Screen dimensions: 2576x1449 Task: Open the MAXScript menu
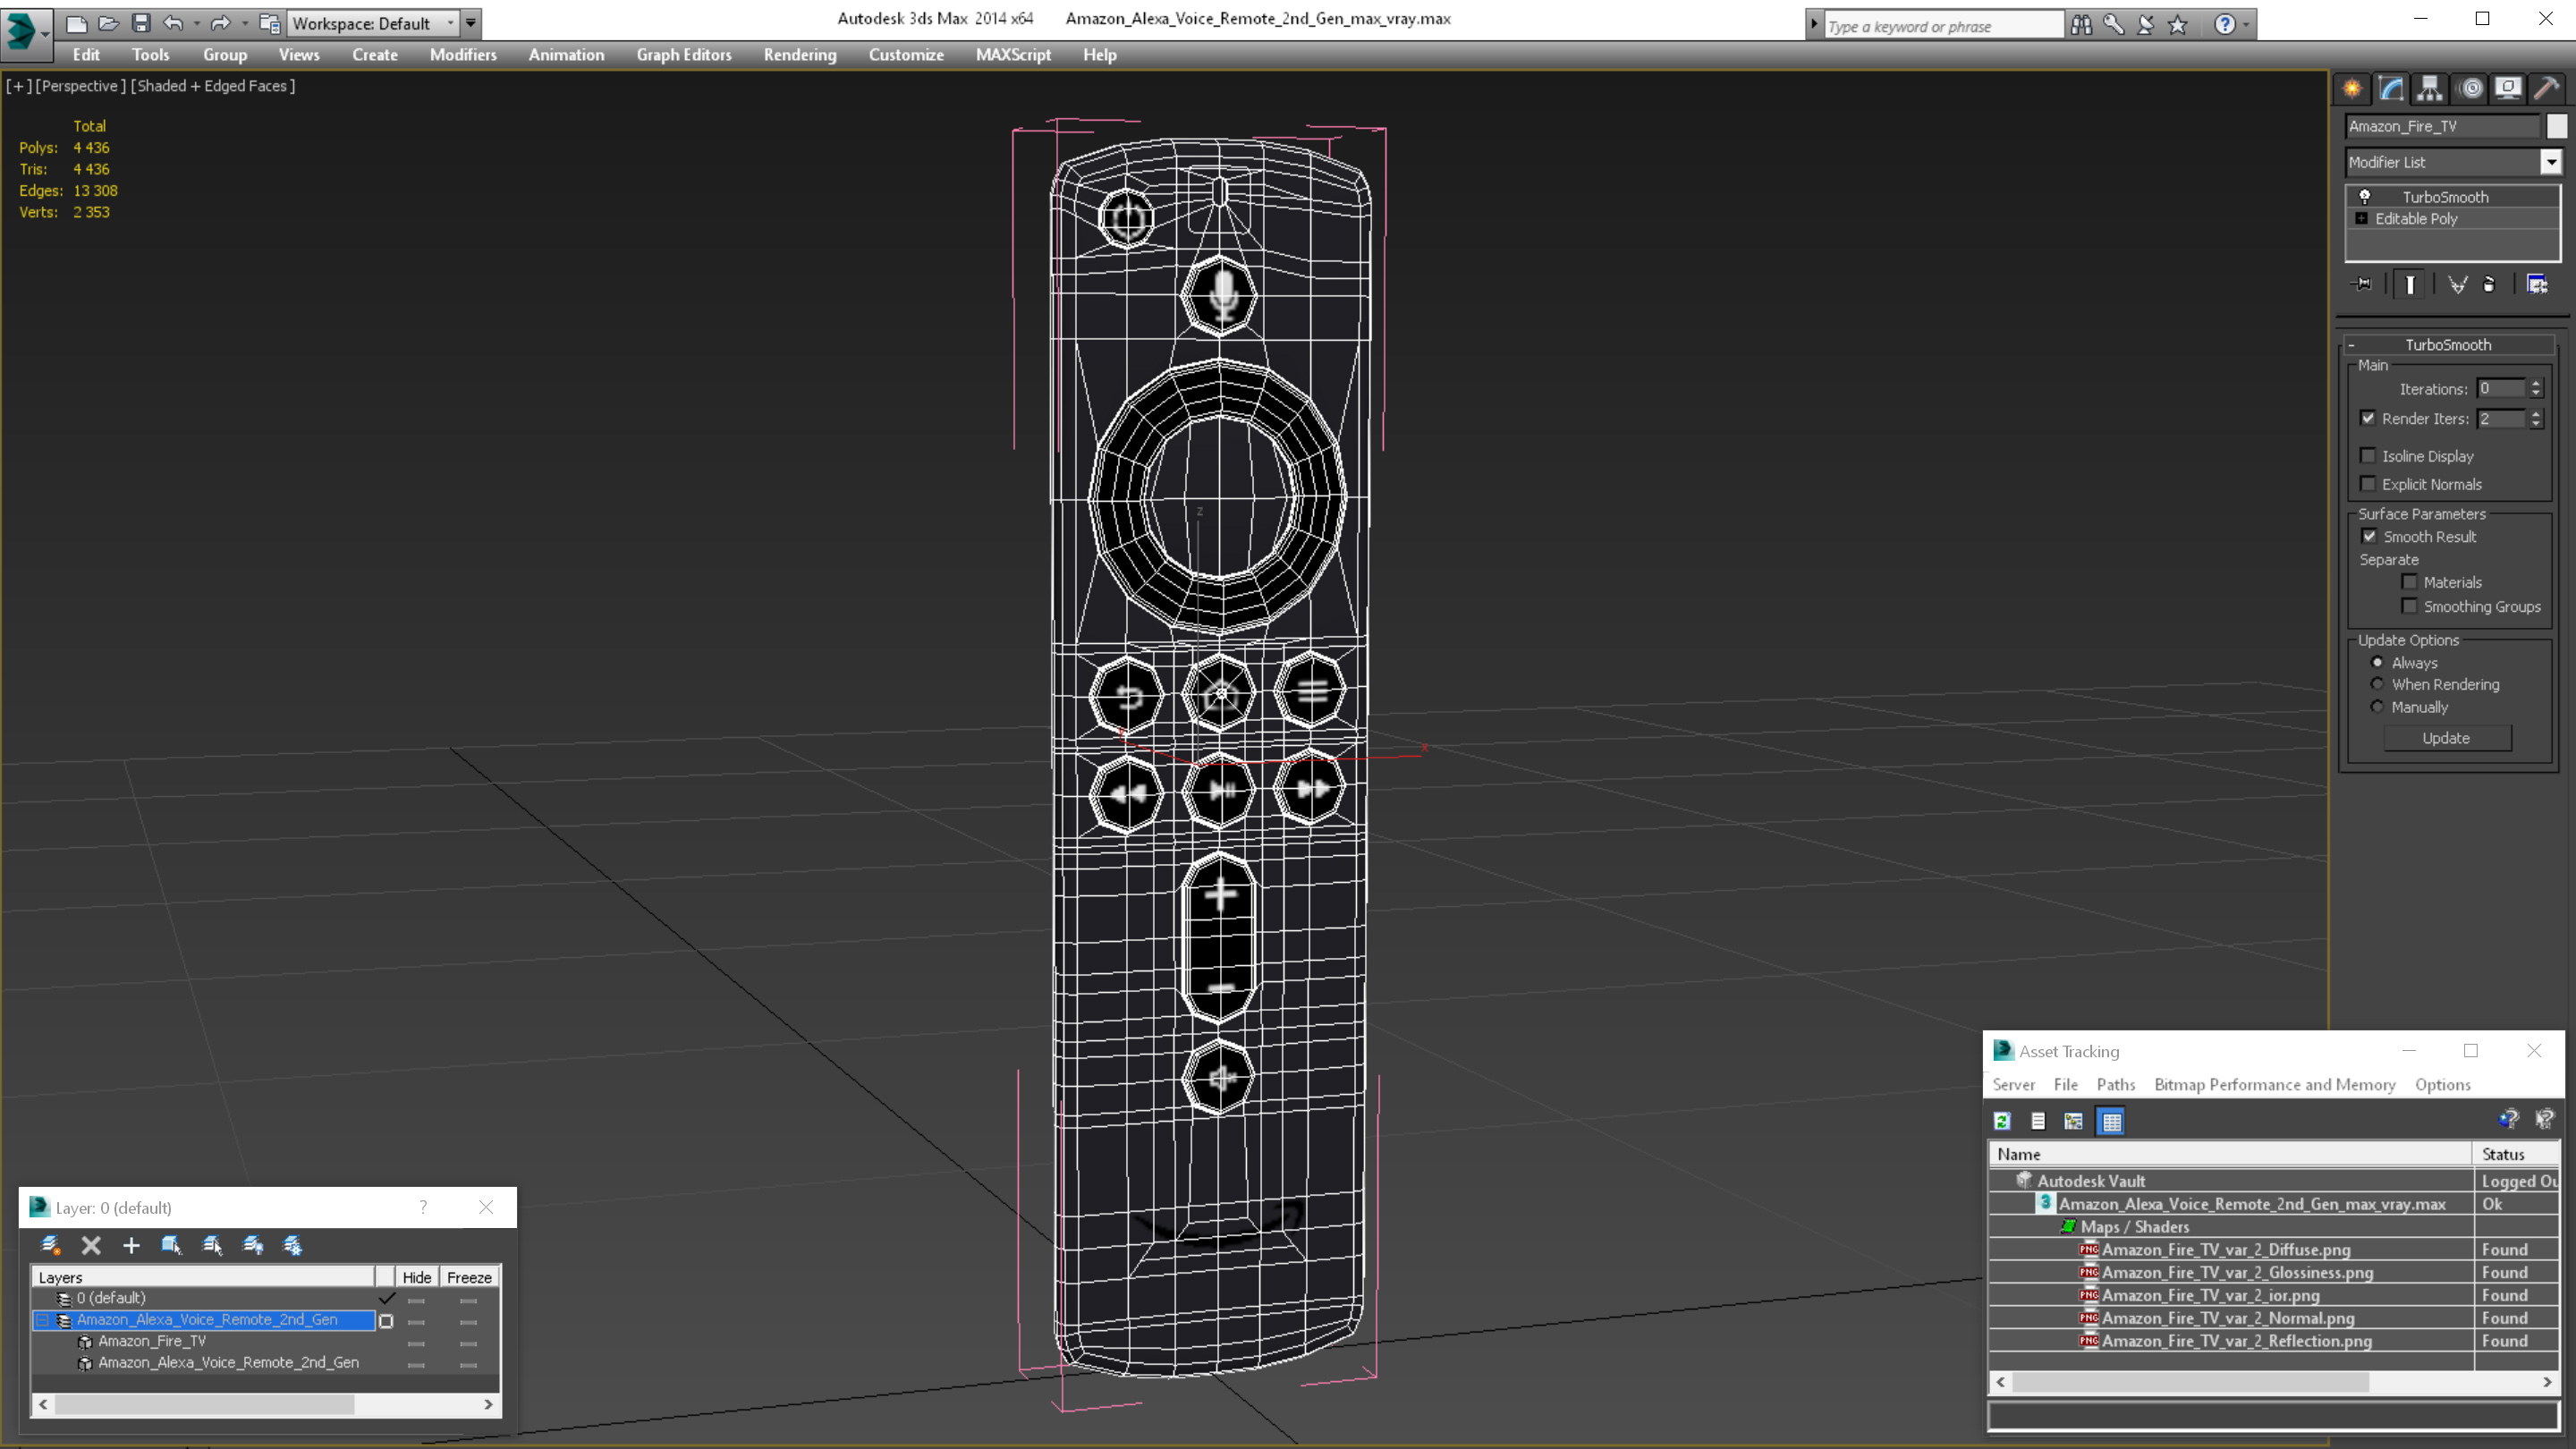(1013, 54)
